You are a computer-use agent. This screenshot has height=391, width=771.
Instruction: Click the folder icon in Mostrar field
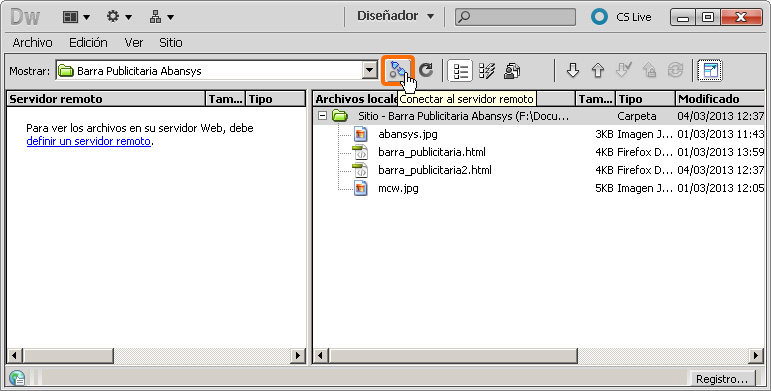[x=65, y=71]
